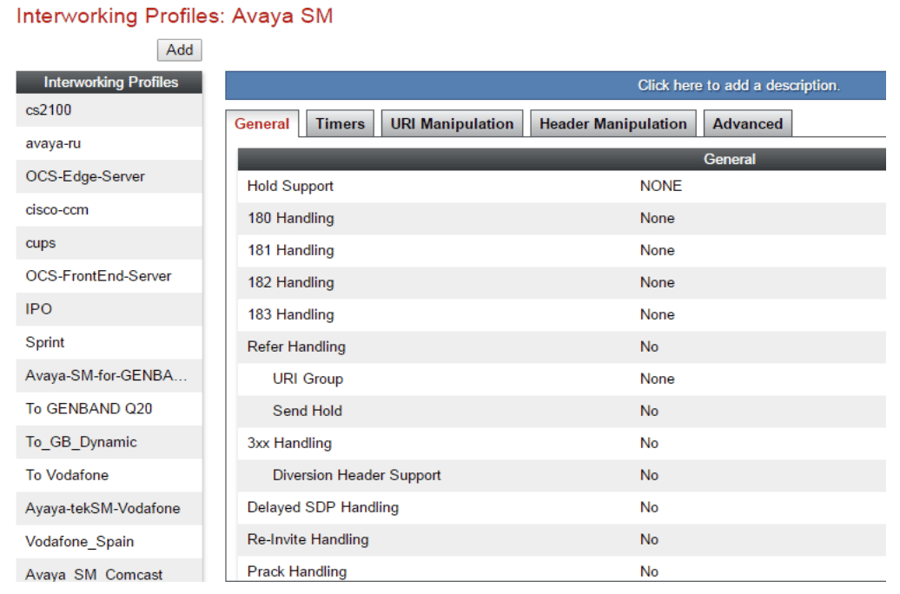Image resolution: width=900 pixels, height=594 pixels.
Task: Click the None value for 183 Handling
Action: click(x=657, y=315)
